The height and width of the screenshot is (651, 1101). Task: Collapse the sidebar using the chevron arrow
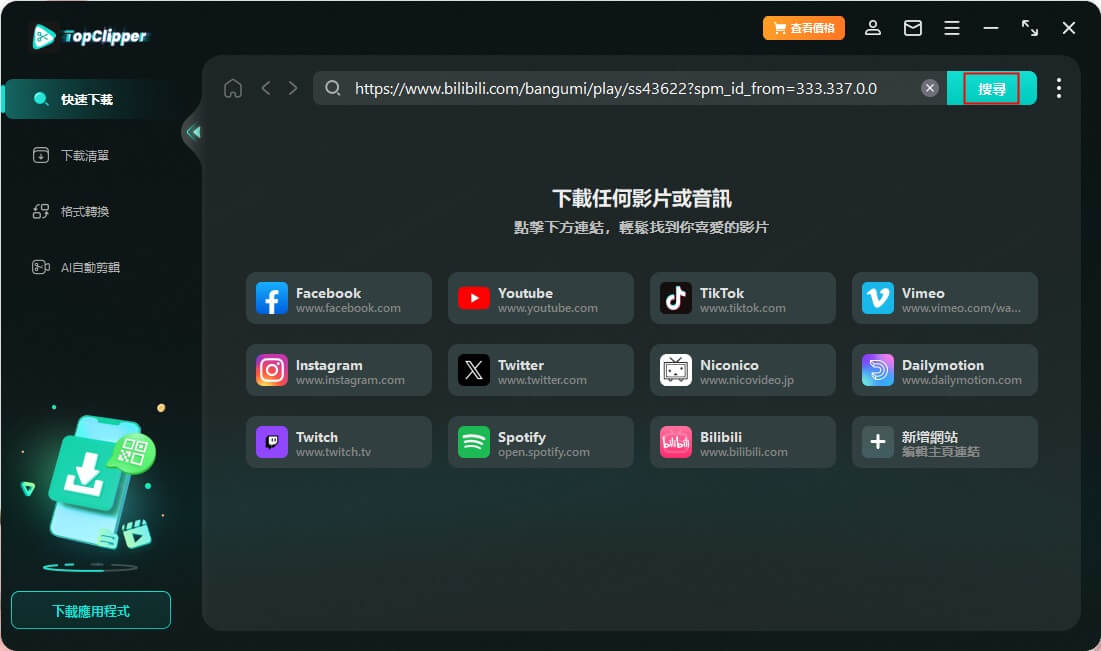click(x=193, y=131)
